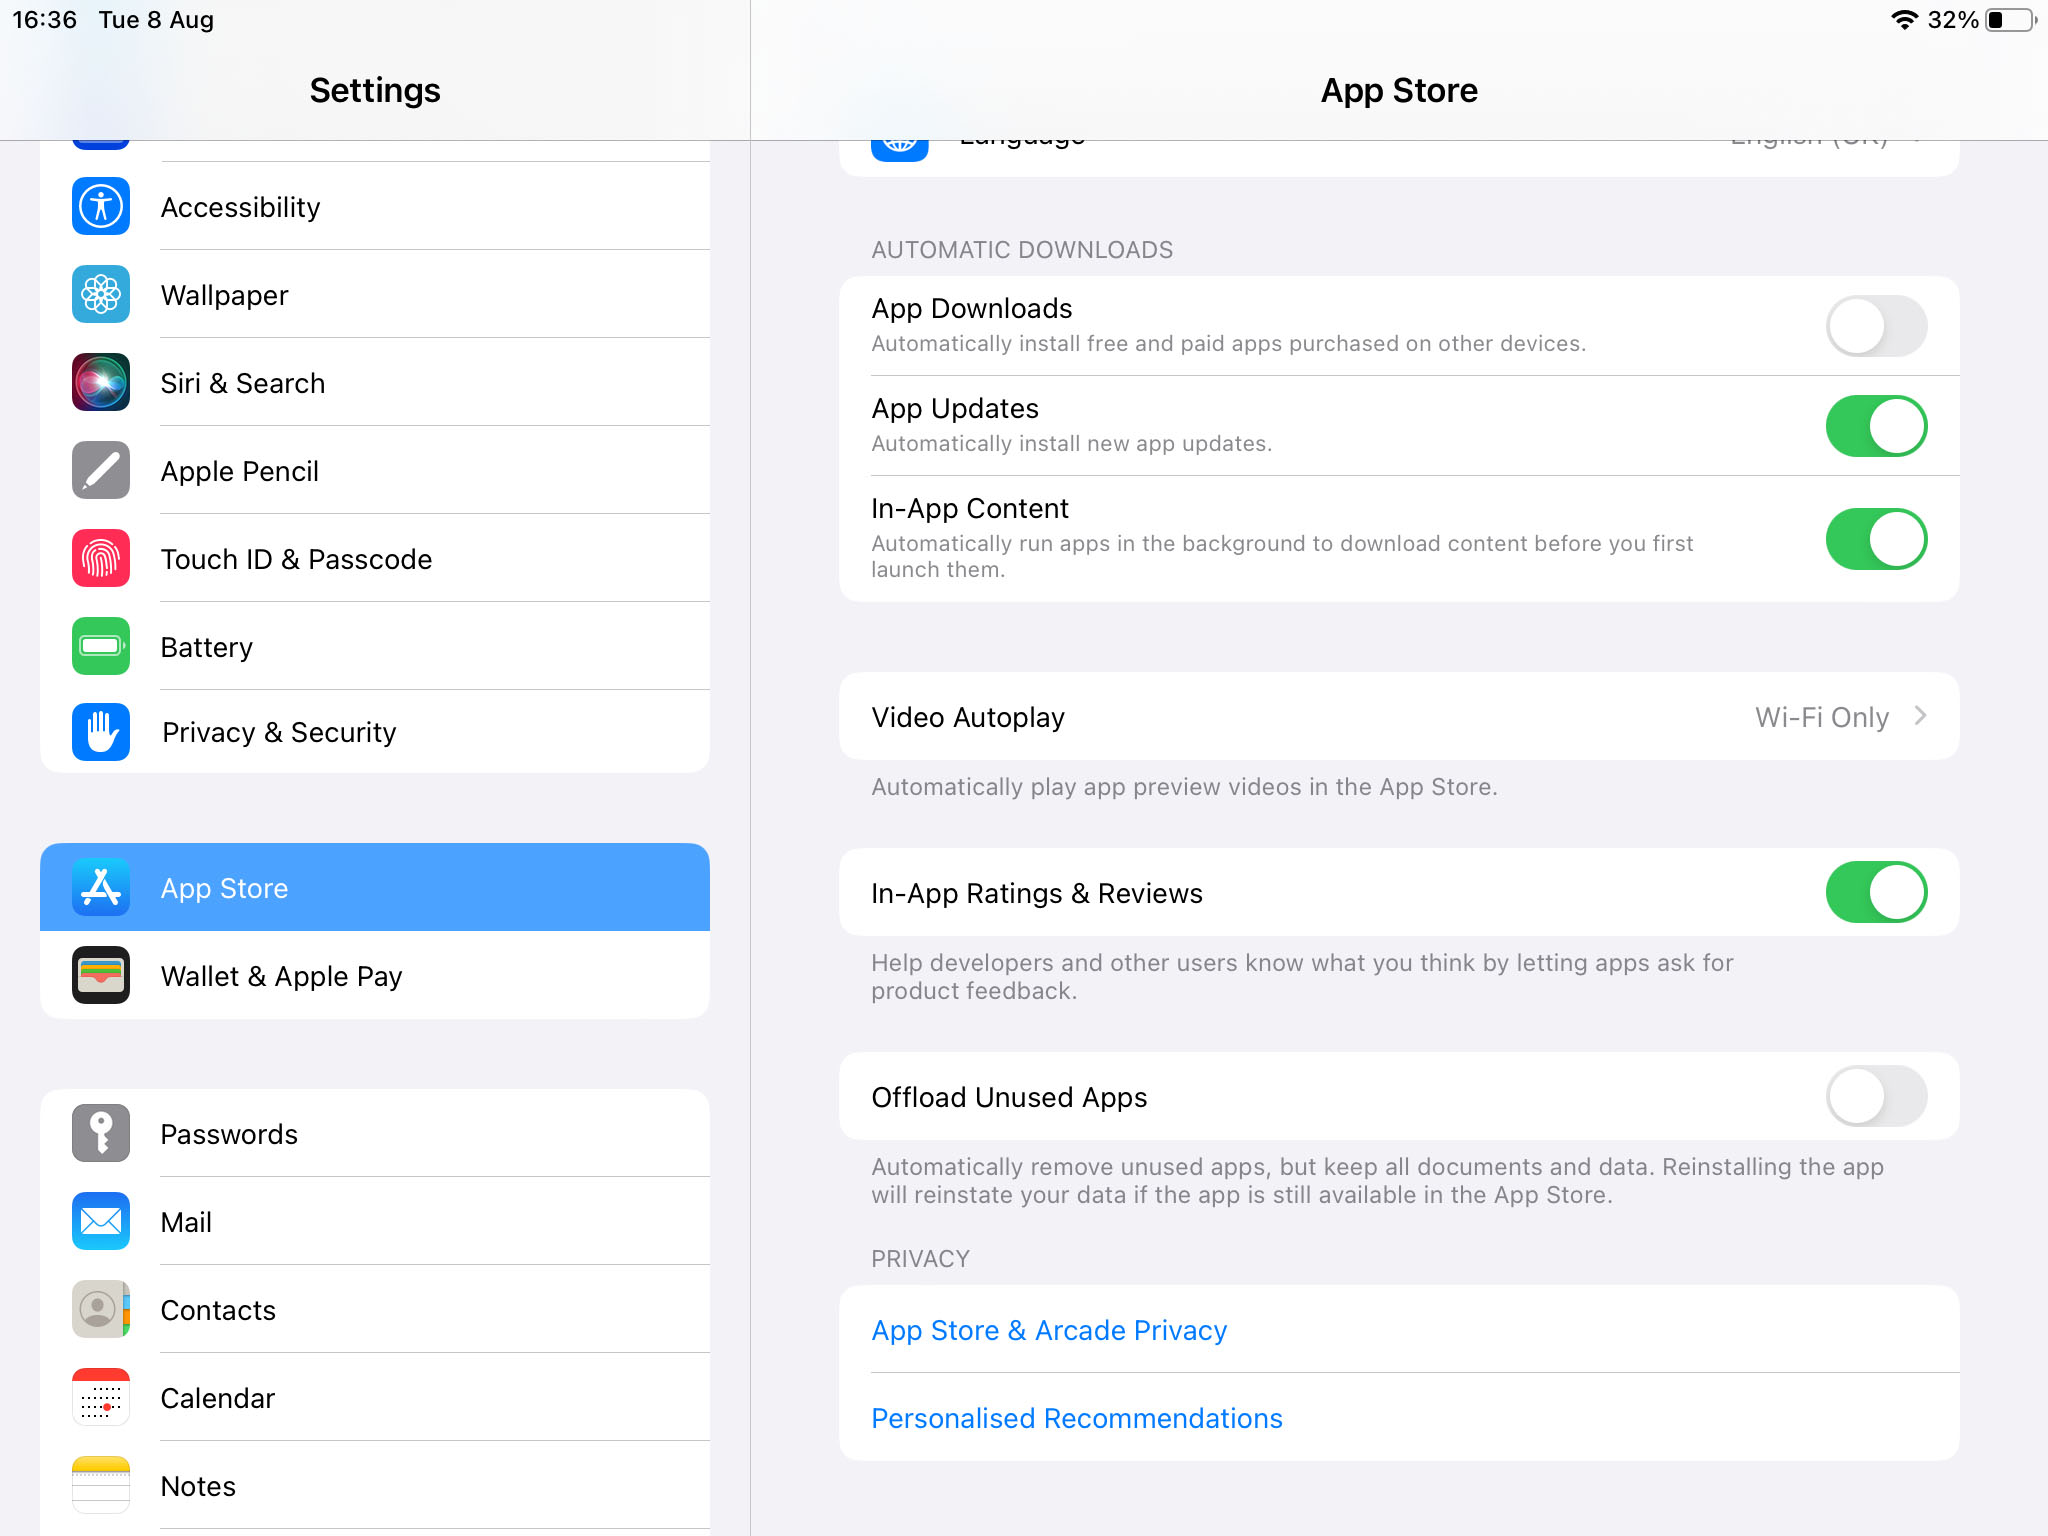Change Wi-Fi Only video autoplay setting

1821,716
